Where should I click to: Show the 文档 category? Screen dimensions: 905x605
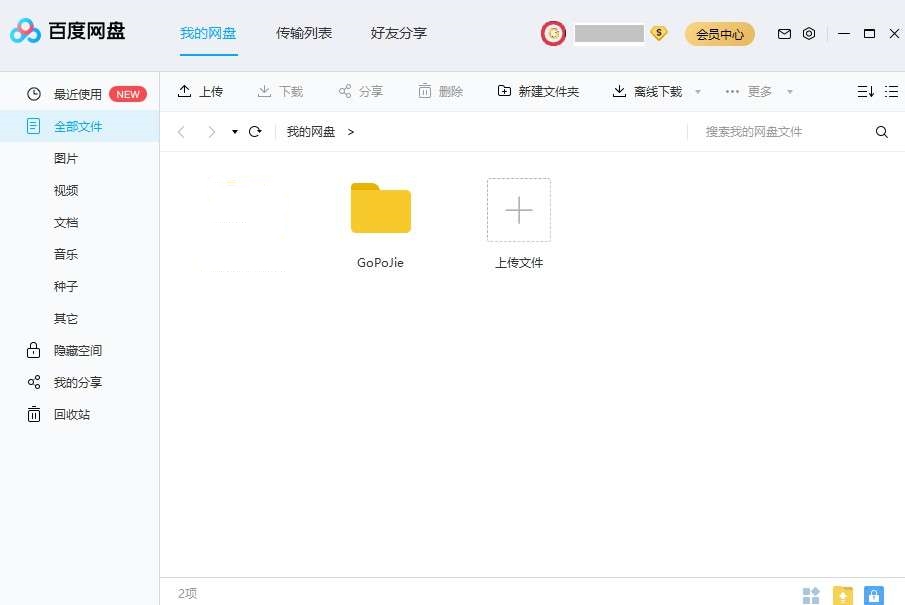(x=66, y=222)
